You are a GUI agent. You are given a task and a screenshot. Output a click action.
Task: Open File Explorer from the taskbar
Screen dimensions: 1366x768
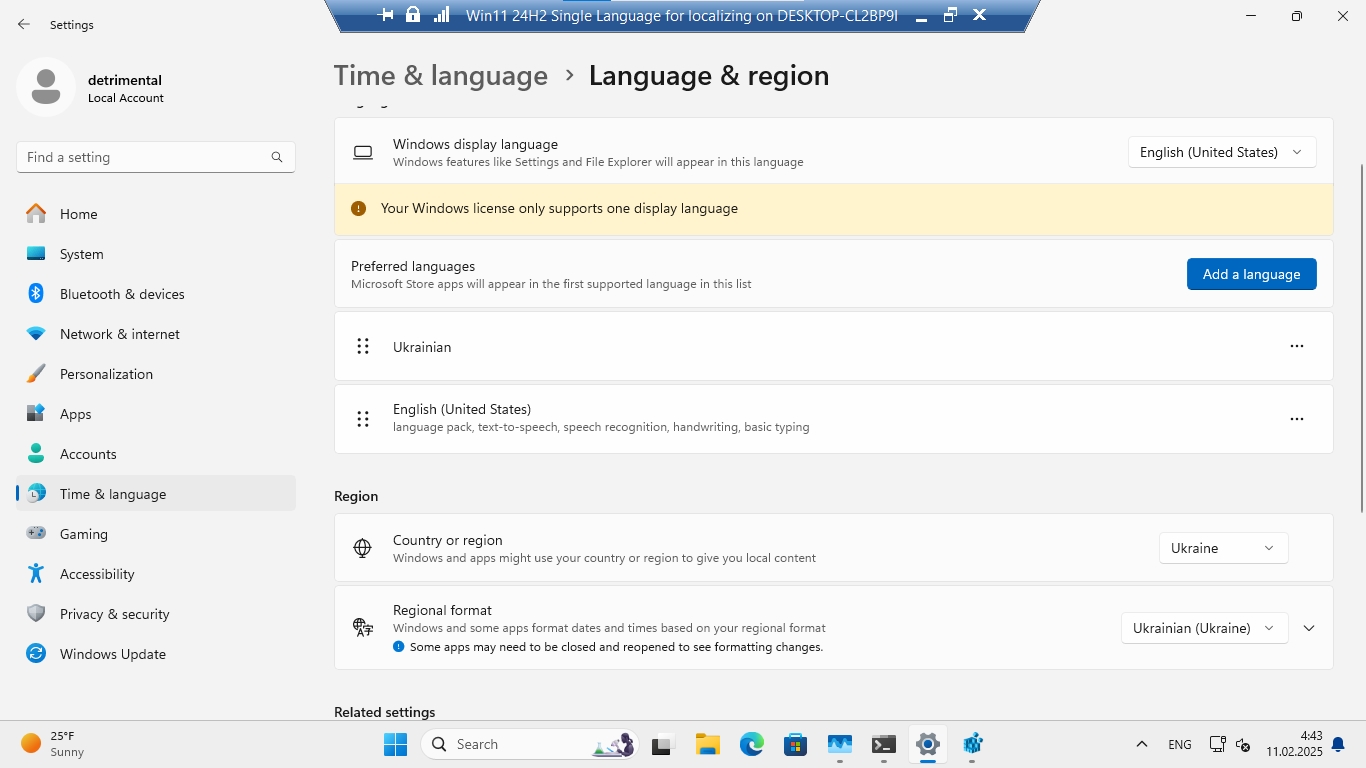pos(708,744)
